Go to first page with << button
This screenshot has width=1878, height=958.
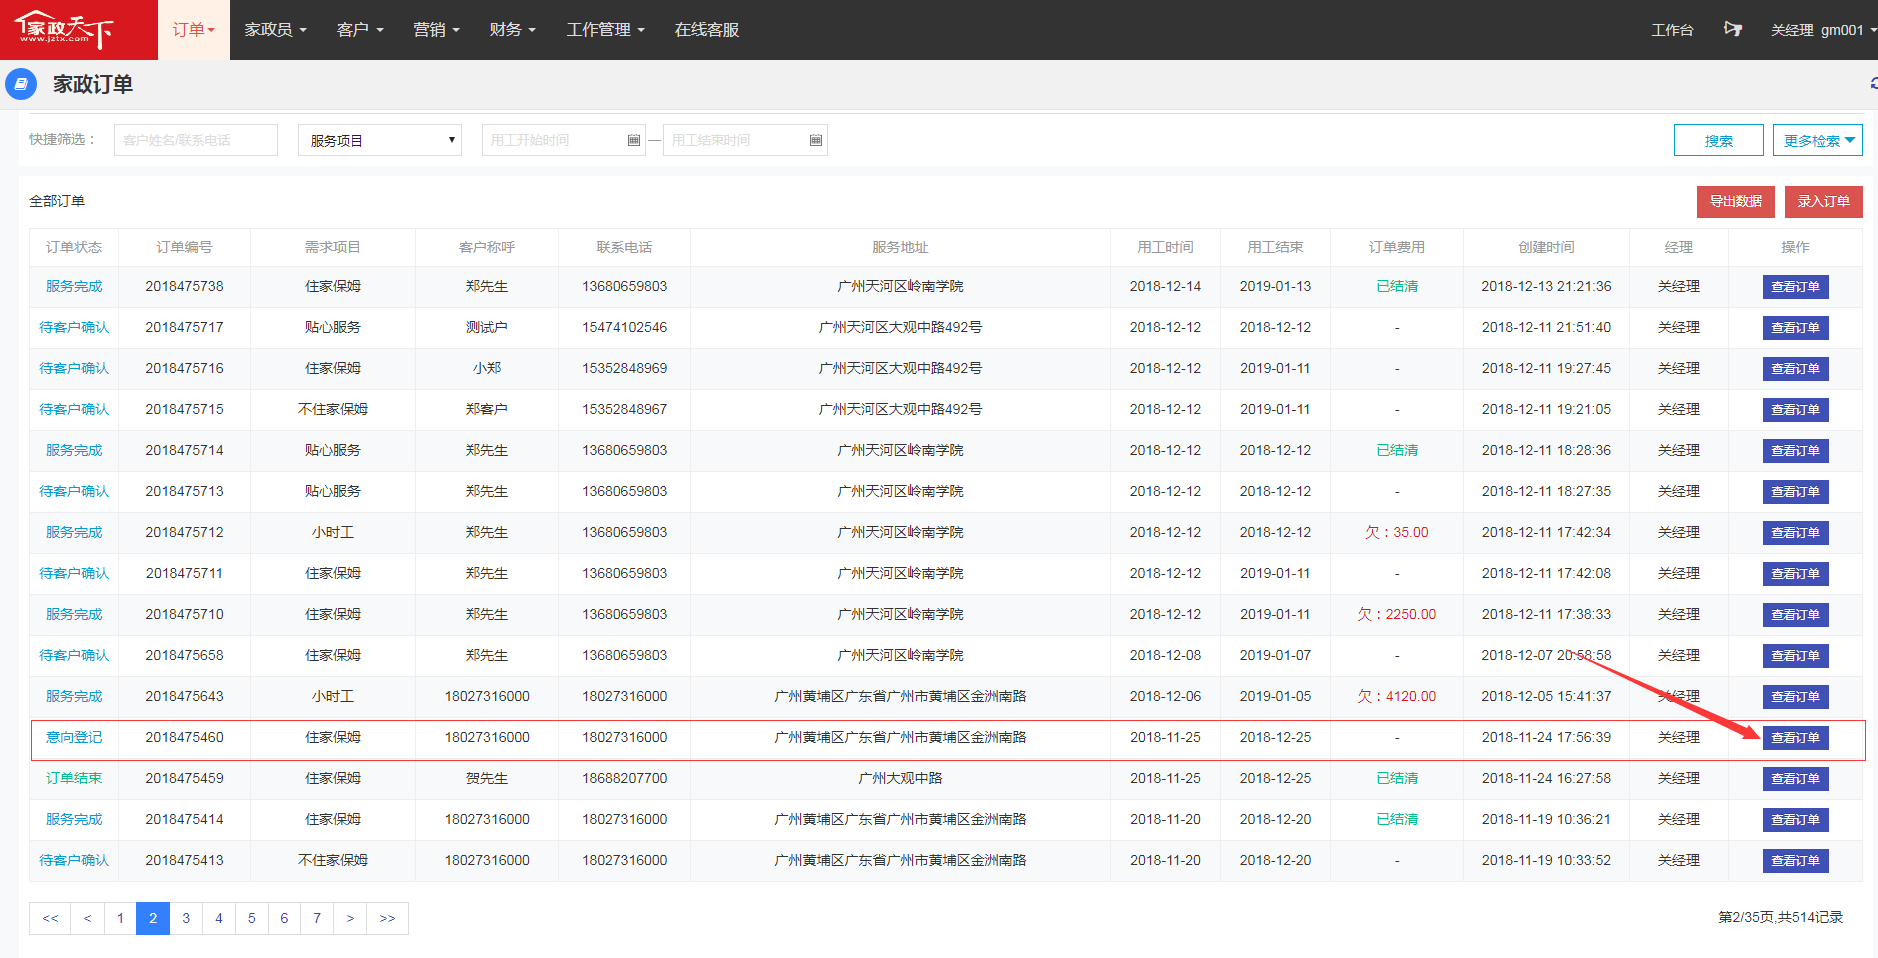click(x=50, y=918)
